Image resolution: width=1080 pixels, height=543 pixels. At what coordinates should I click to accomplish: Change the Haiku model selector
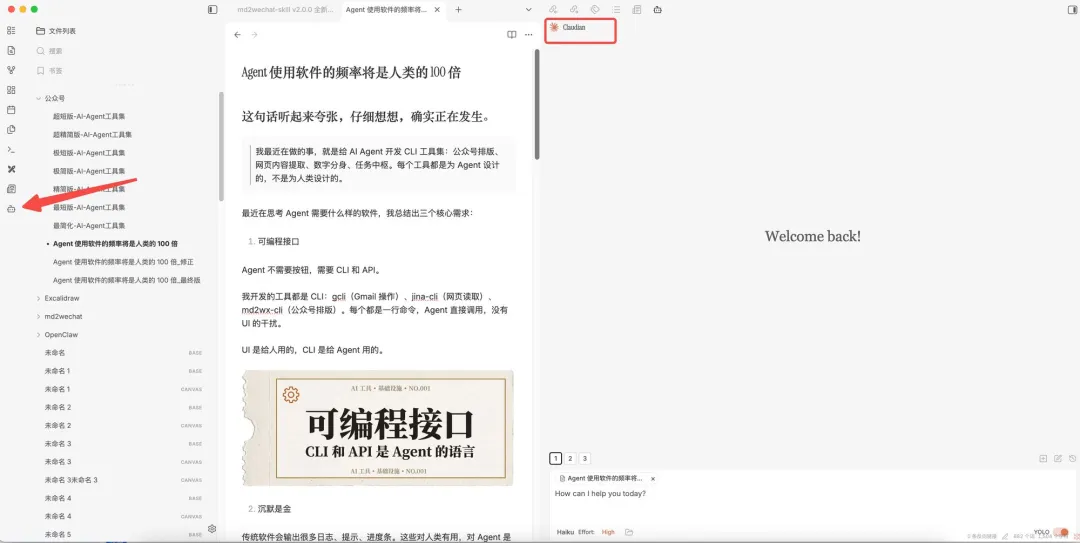[x=565, y=532]
